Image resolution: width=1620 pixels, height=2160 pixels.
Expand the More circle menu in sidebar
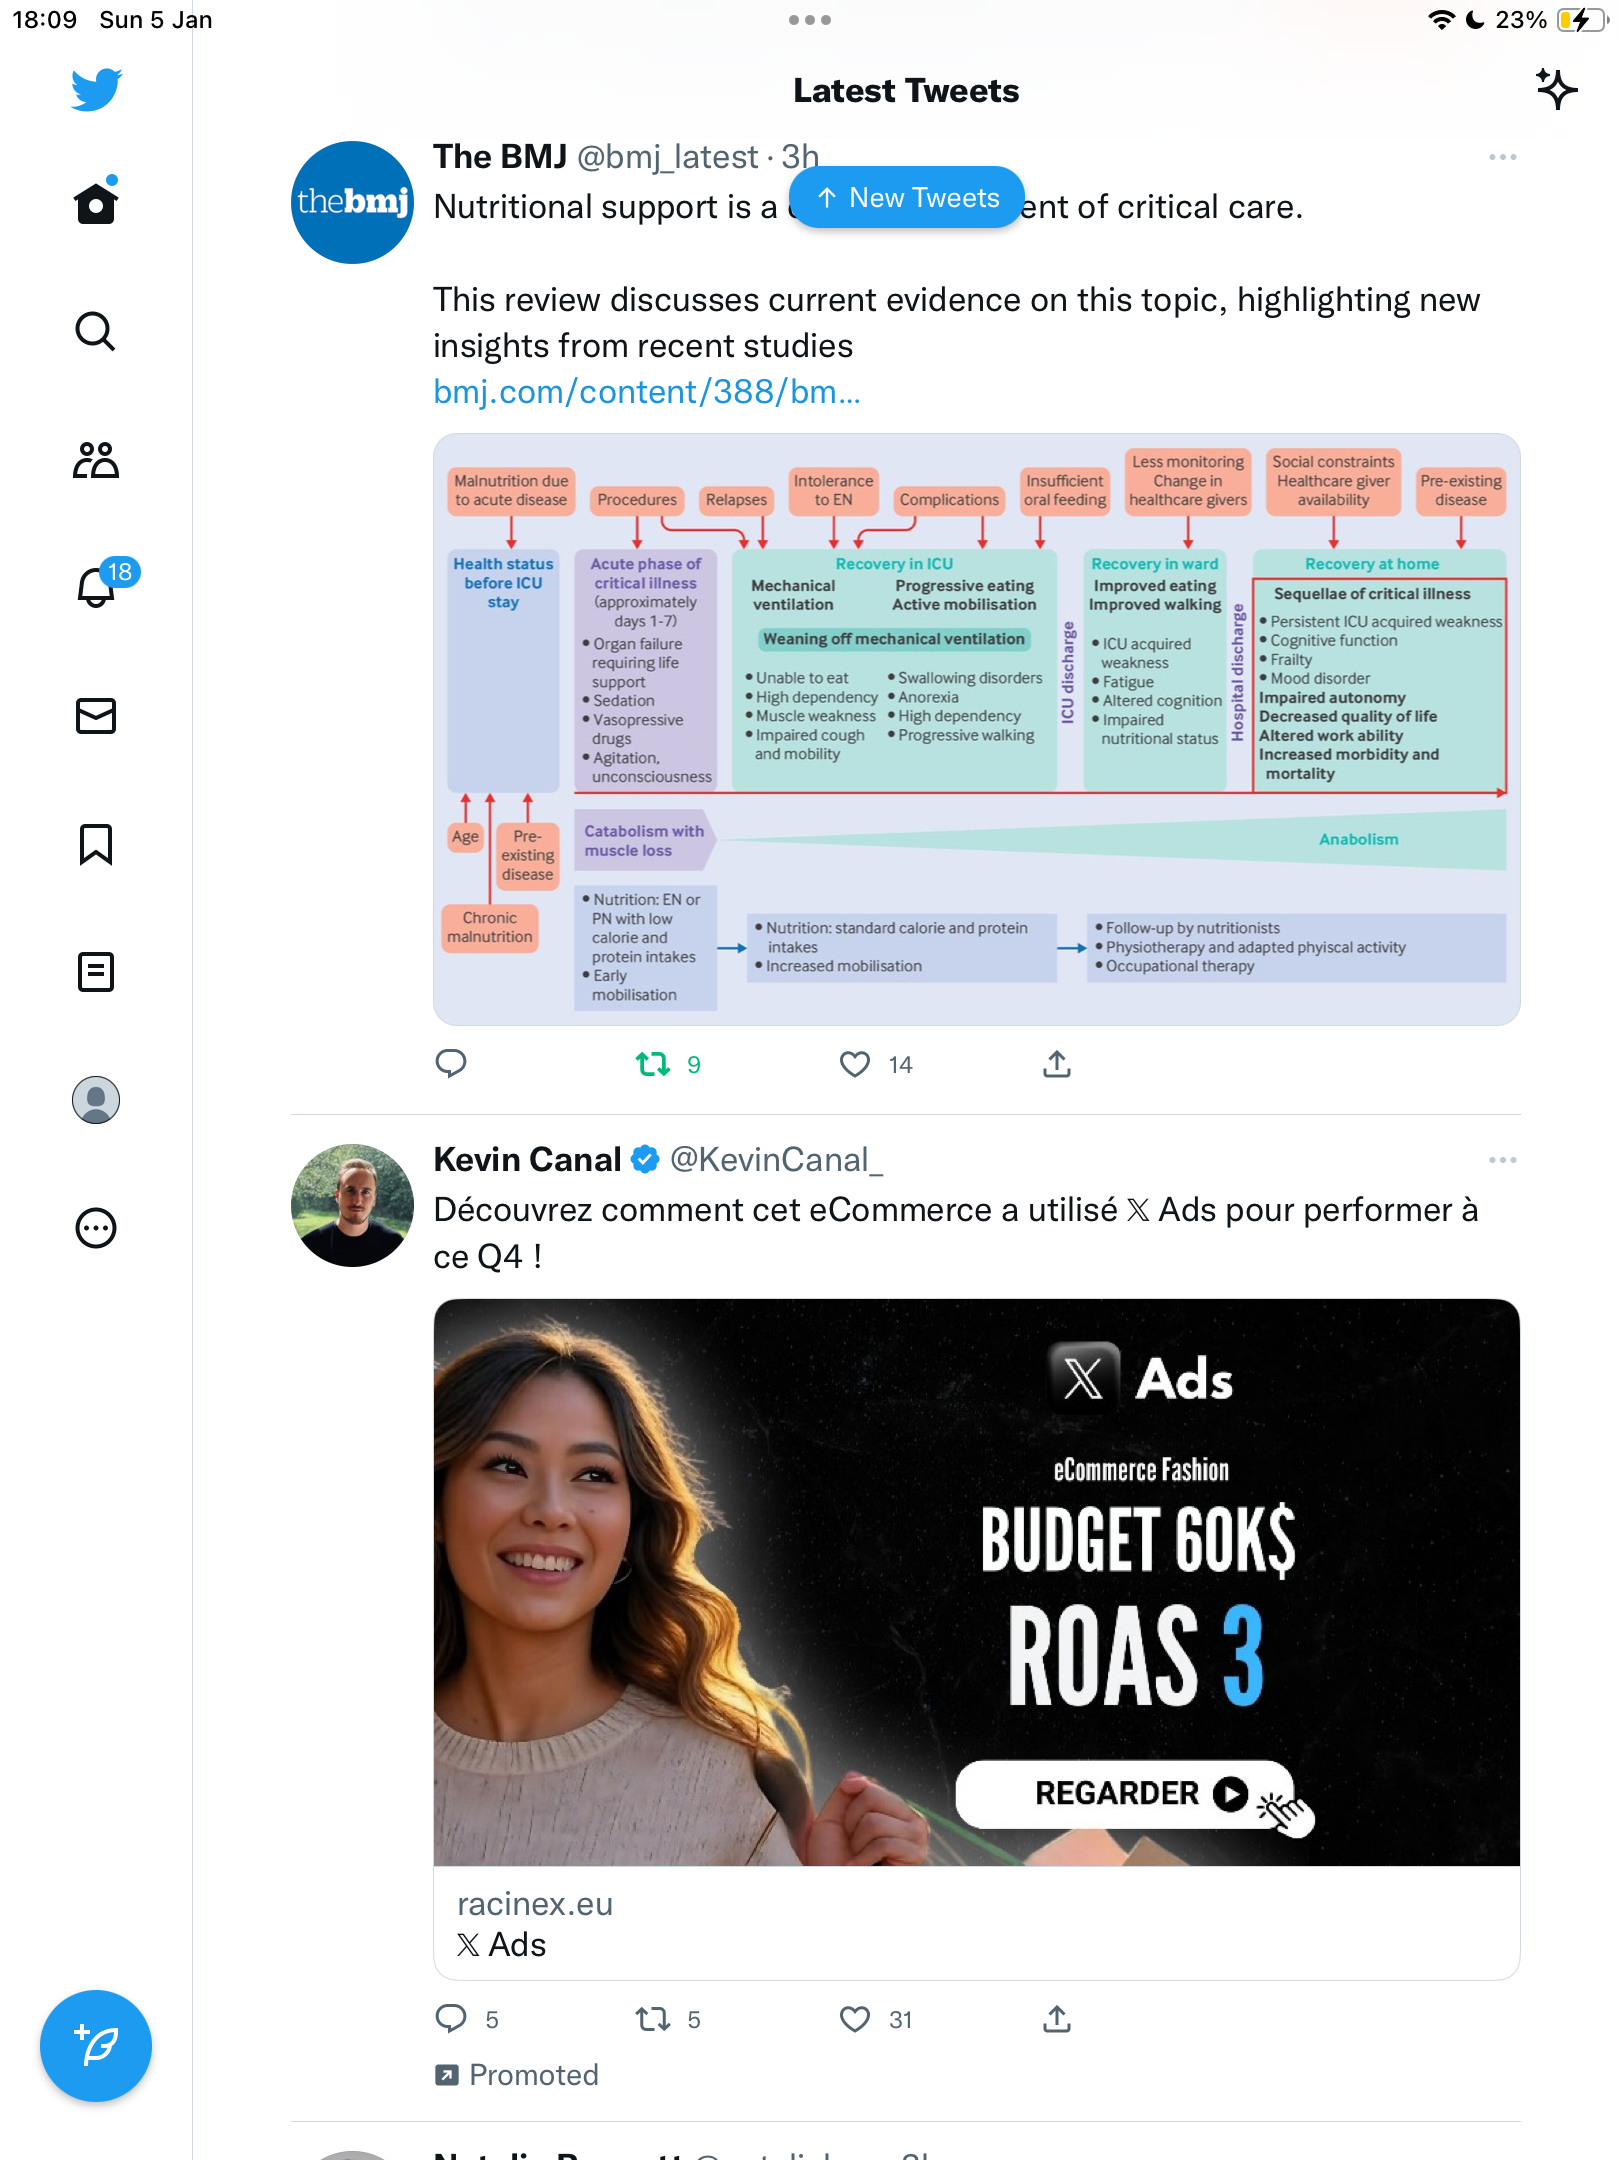pos(96,1228)
